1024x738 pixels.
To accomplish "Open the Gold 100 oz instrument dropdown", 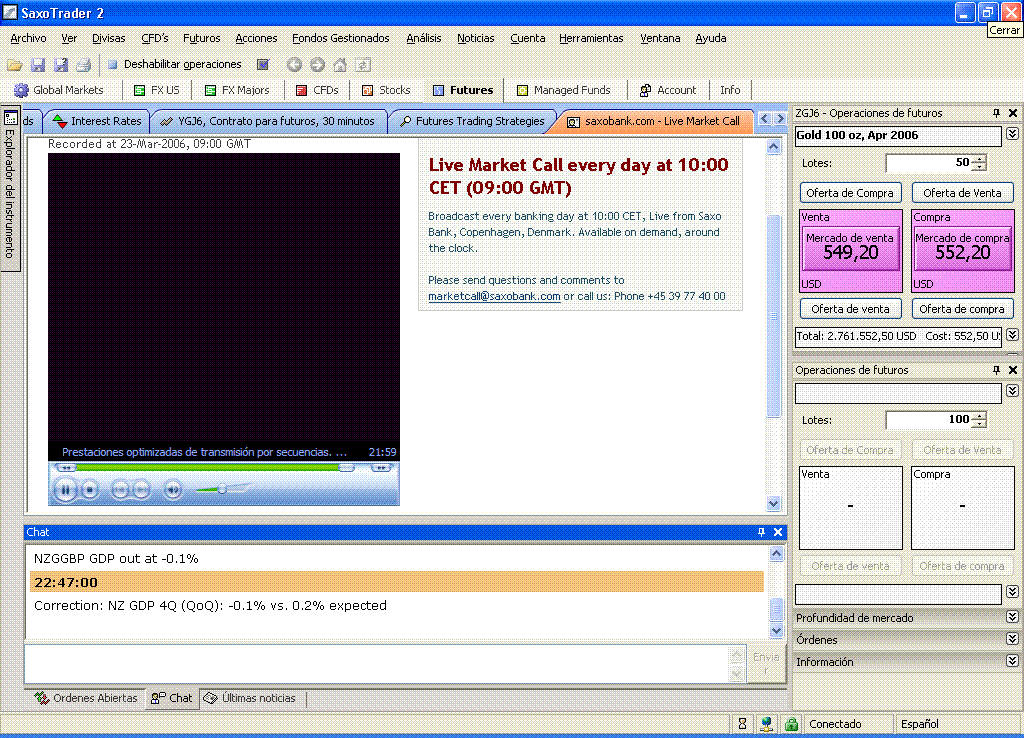I will tap(1012, 134).
